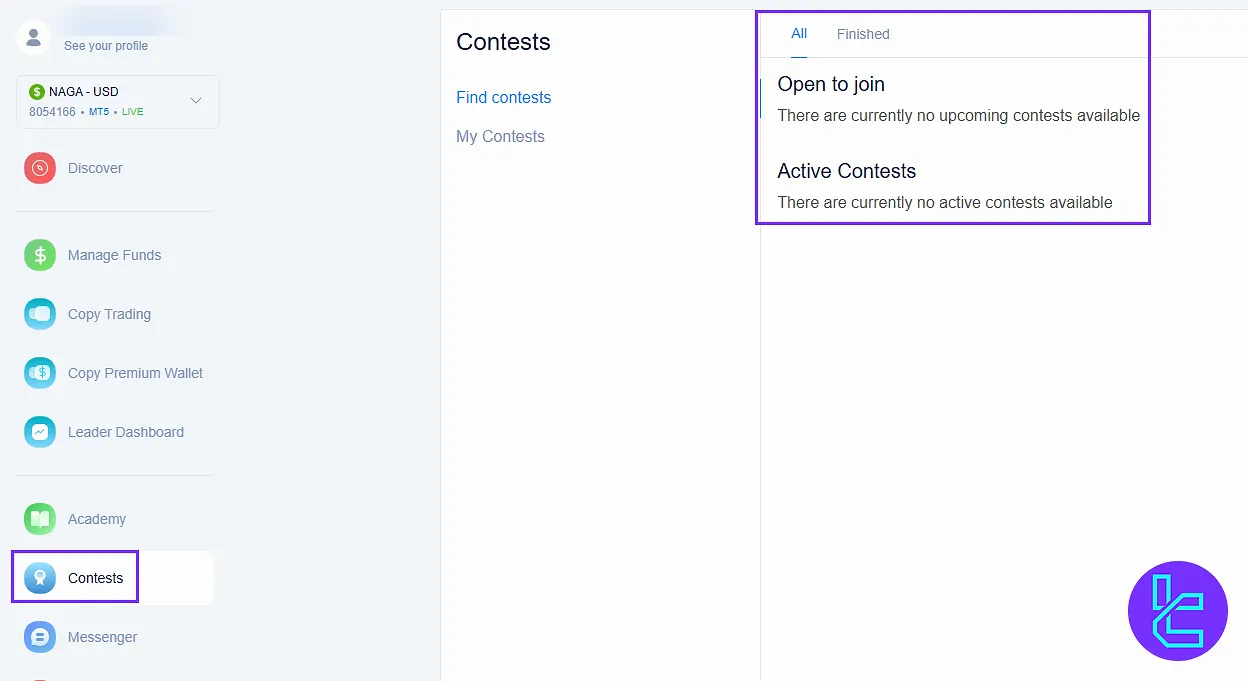Click the Copy Trading icon
Image resolution: width=1248 pixels, height=681 pixels.
point(40,314)
